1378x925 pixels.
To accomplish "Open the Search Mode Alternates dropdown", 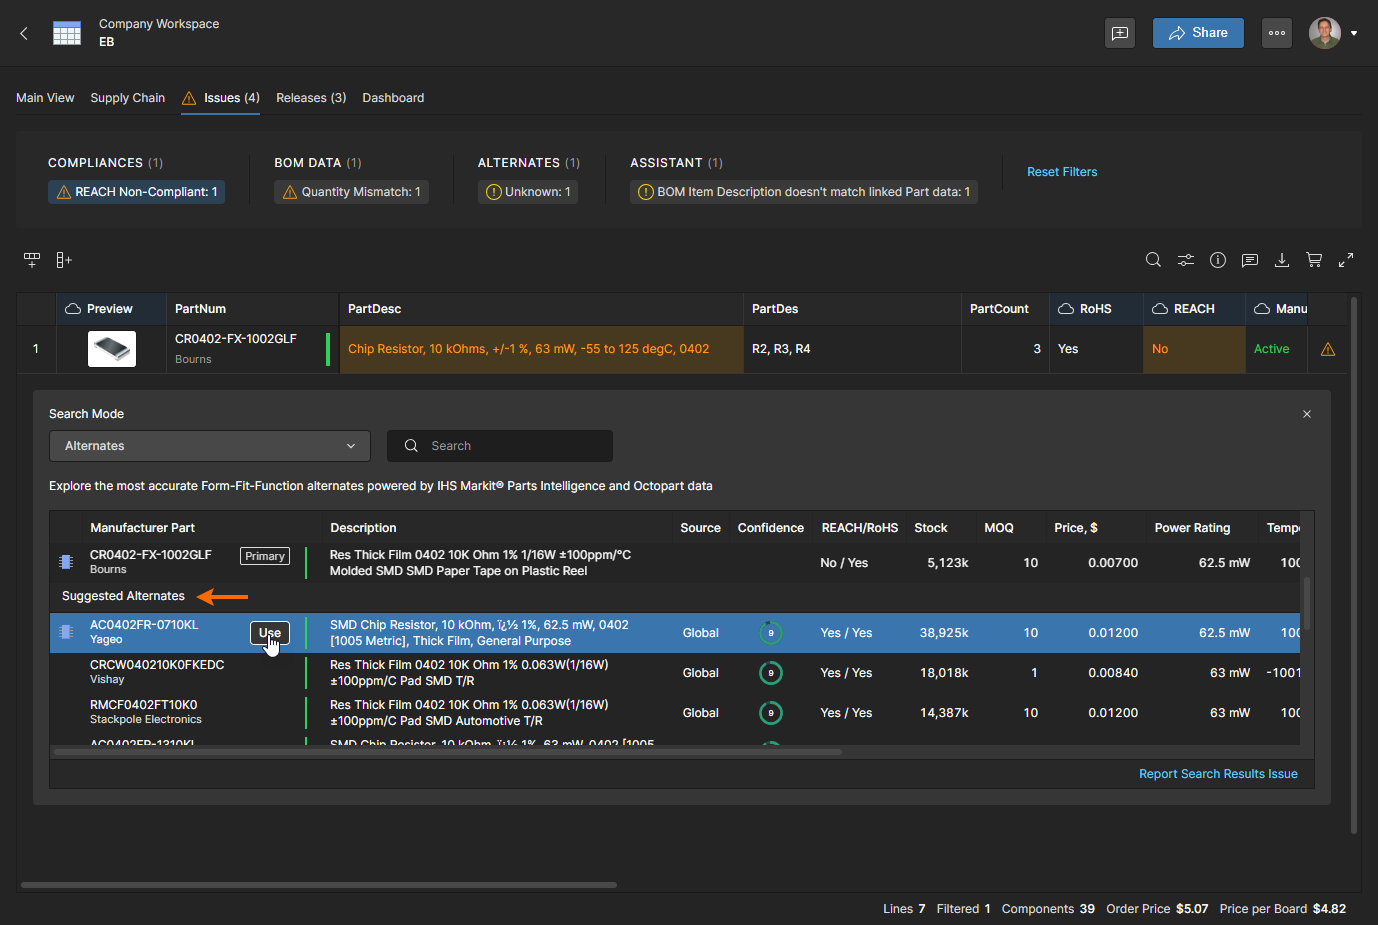I will [210, 446].
